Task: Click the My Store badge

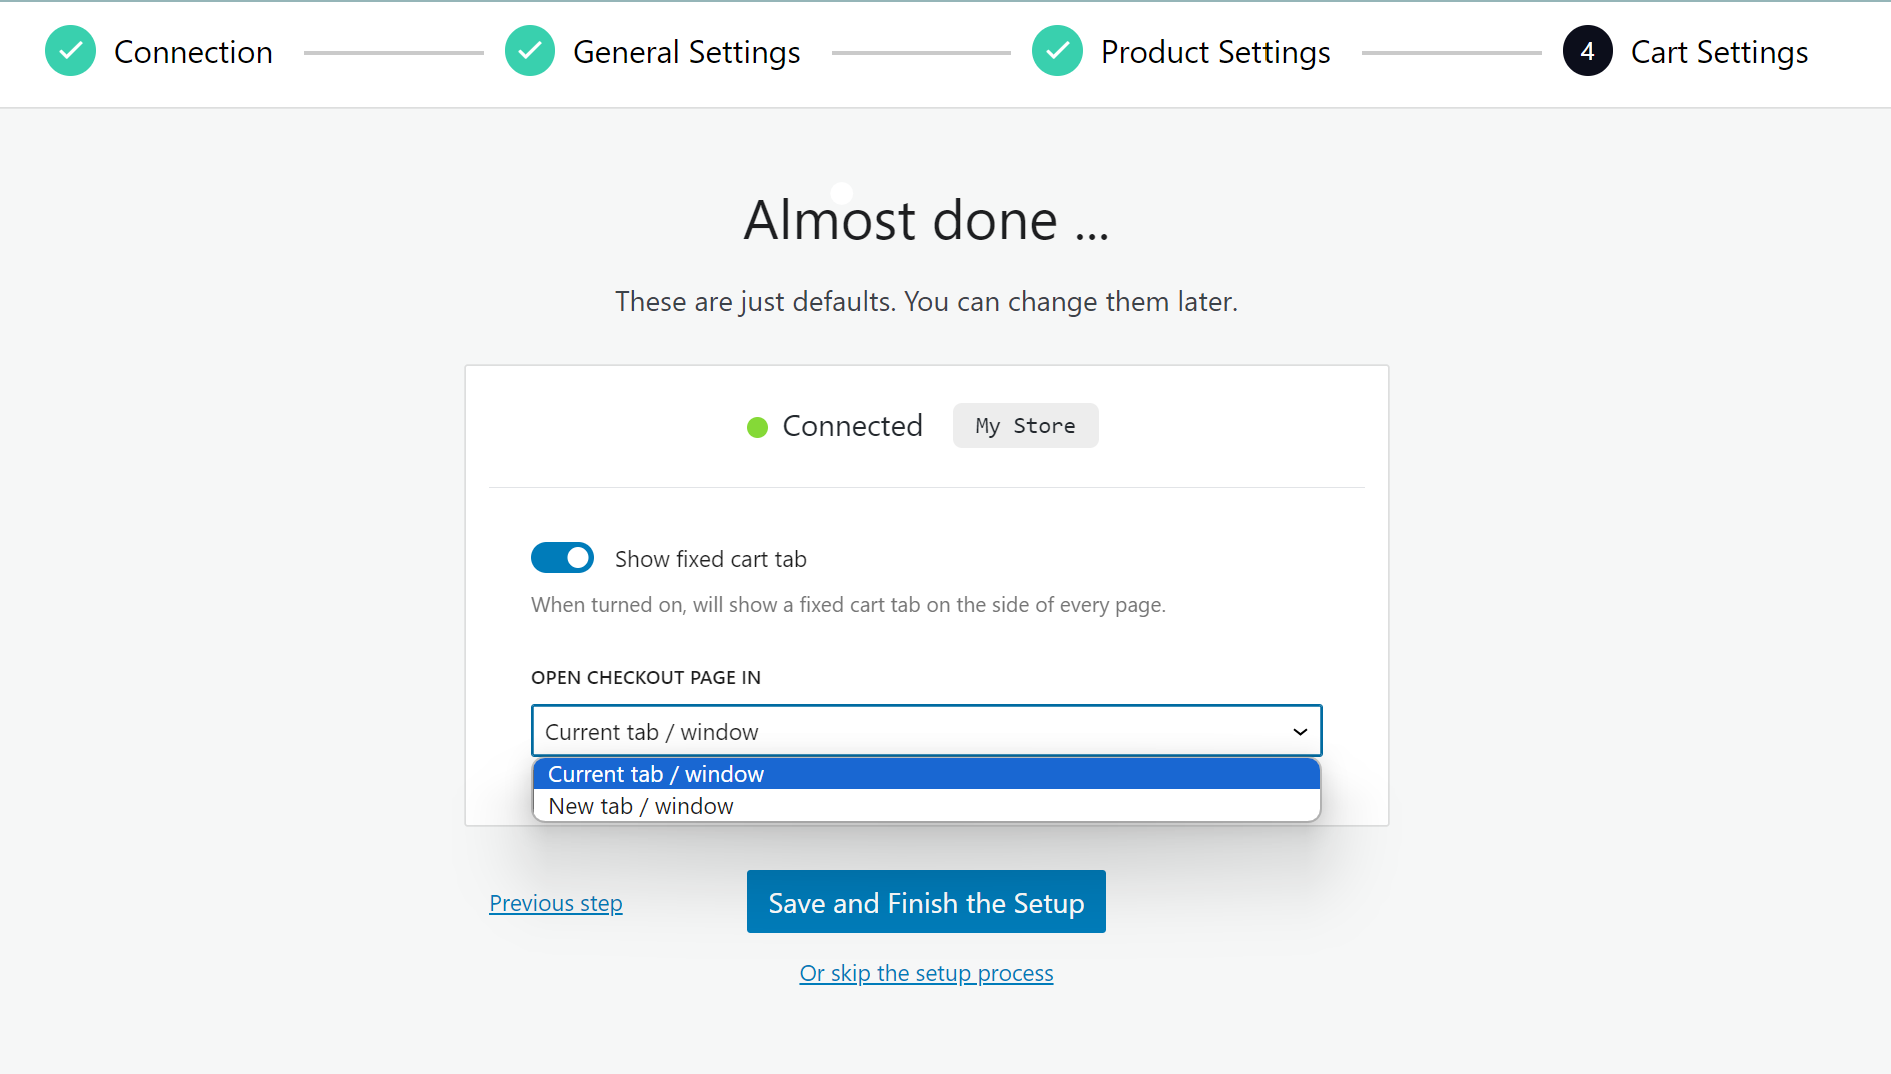Action: pyautogui.click(x=1025, y=426)
